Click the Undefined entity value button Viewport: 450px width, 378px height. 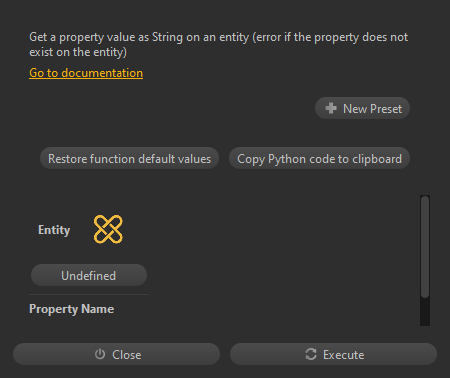coord(89,275)
